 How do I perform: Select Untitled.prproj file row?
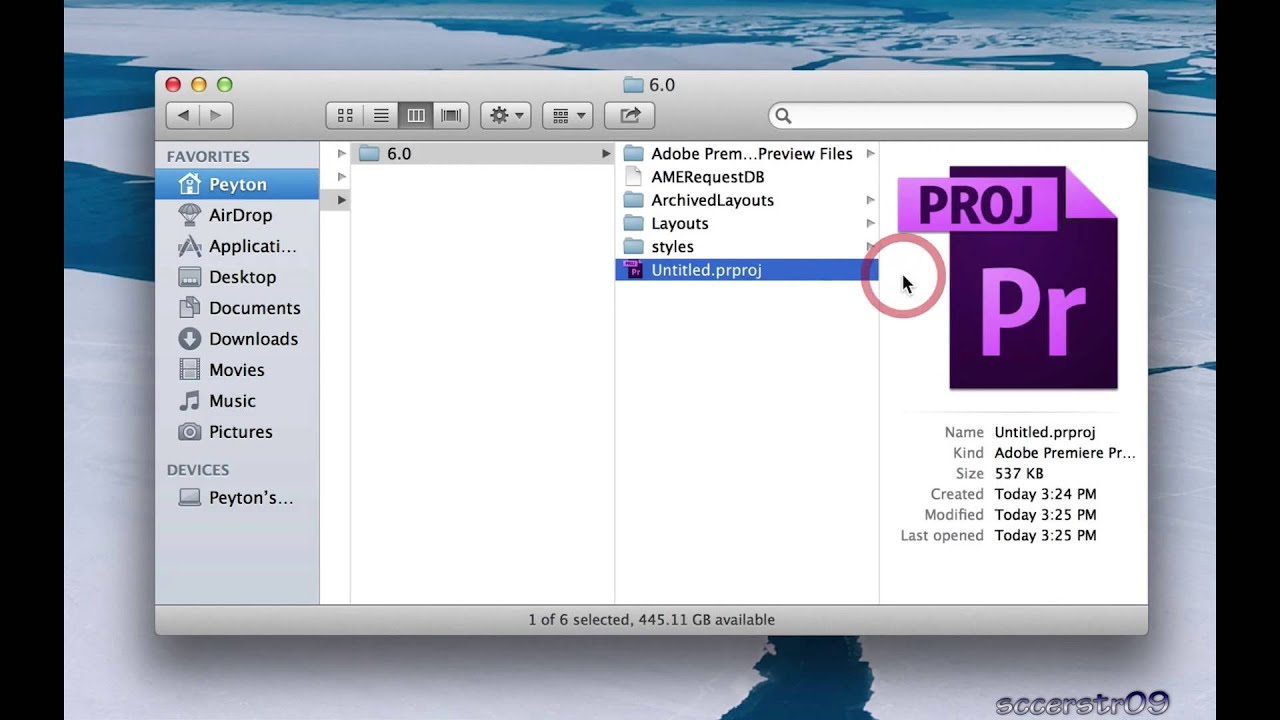pyautogui.click(x=747, y=270)
